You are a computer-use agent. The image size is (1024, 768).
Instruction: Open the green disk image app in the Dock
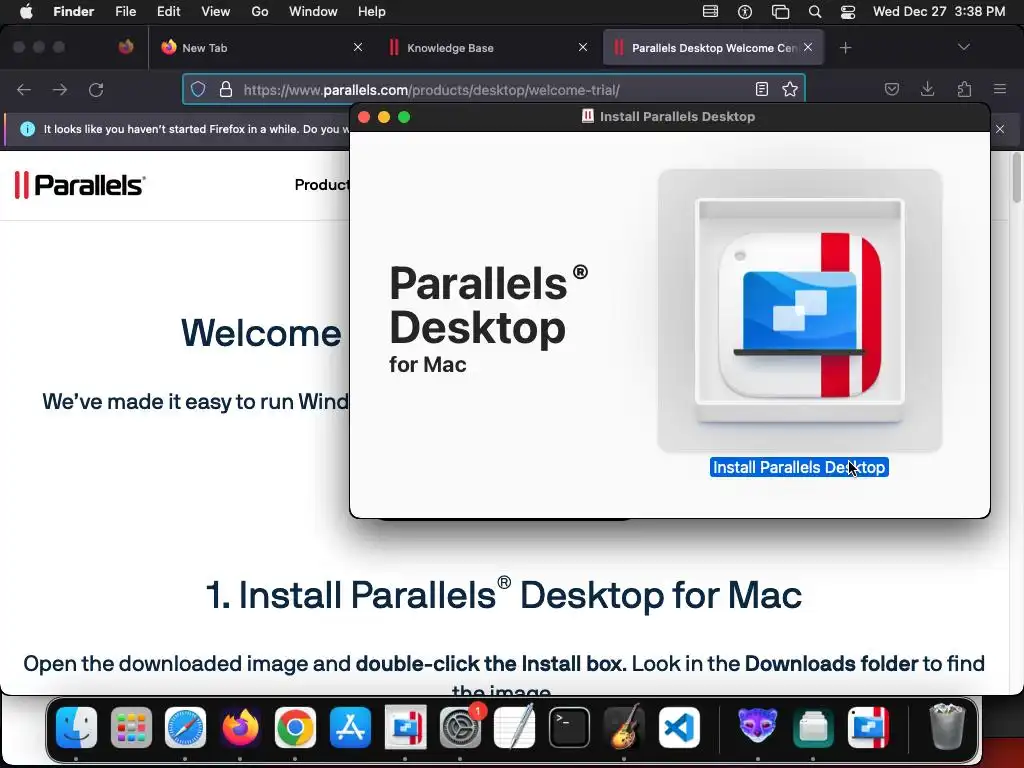(x=813, y=727)
